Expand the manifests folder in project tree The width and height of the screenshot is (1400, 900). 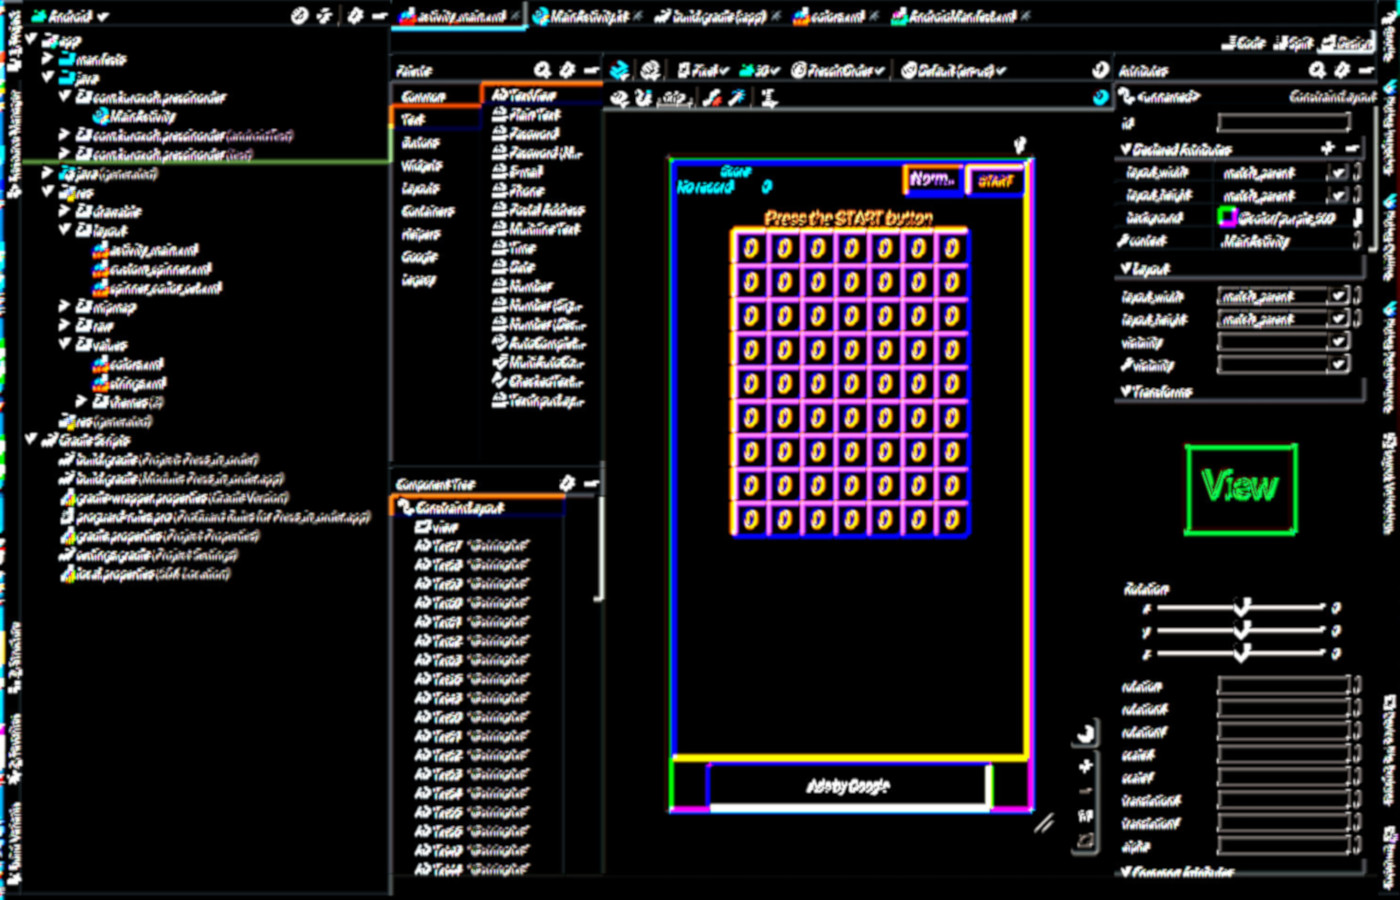click(x=47, y=60)
